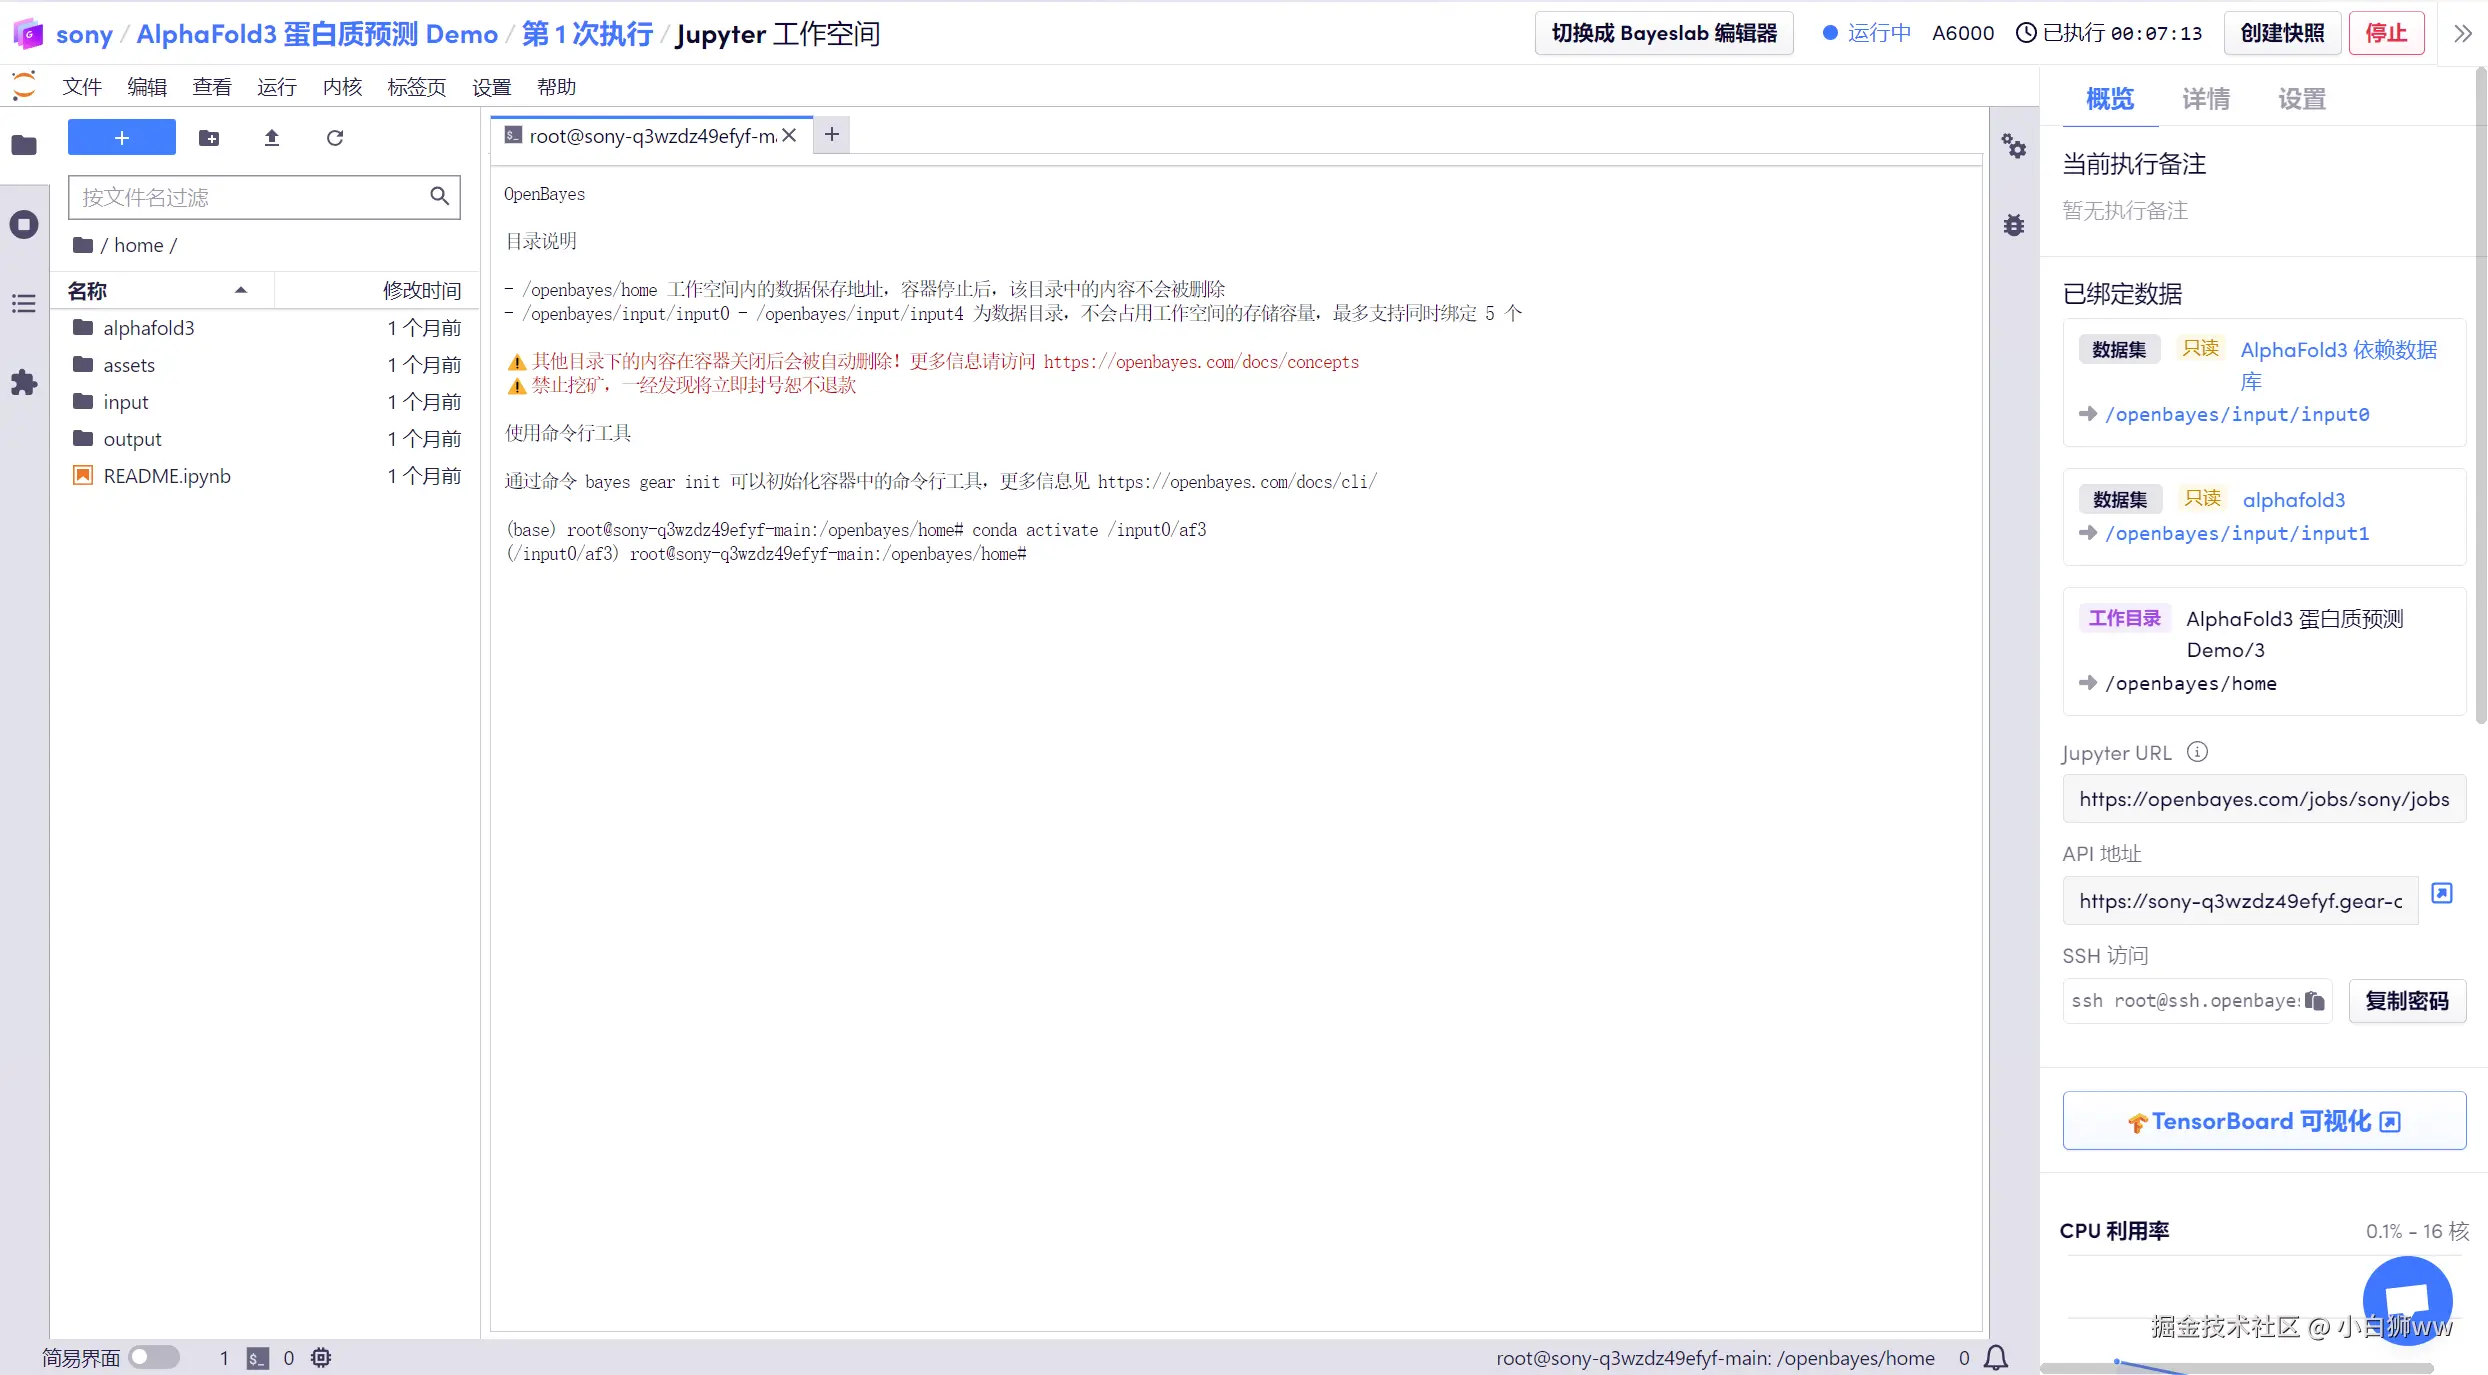Open the 内核 menu
The height and width of the screenshot is (1375, 2488).
342,87
